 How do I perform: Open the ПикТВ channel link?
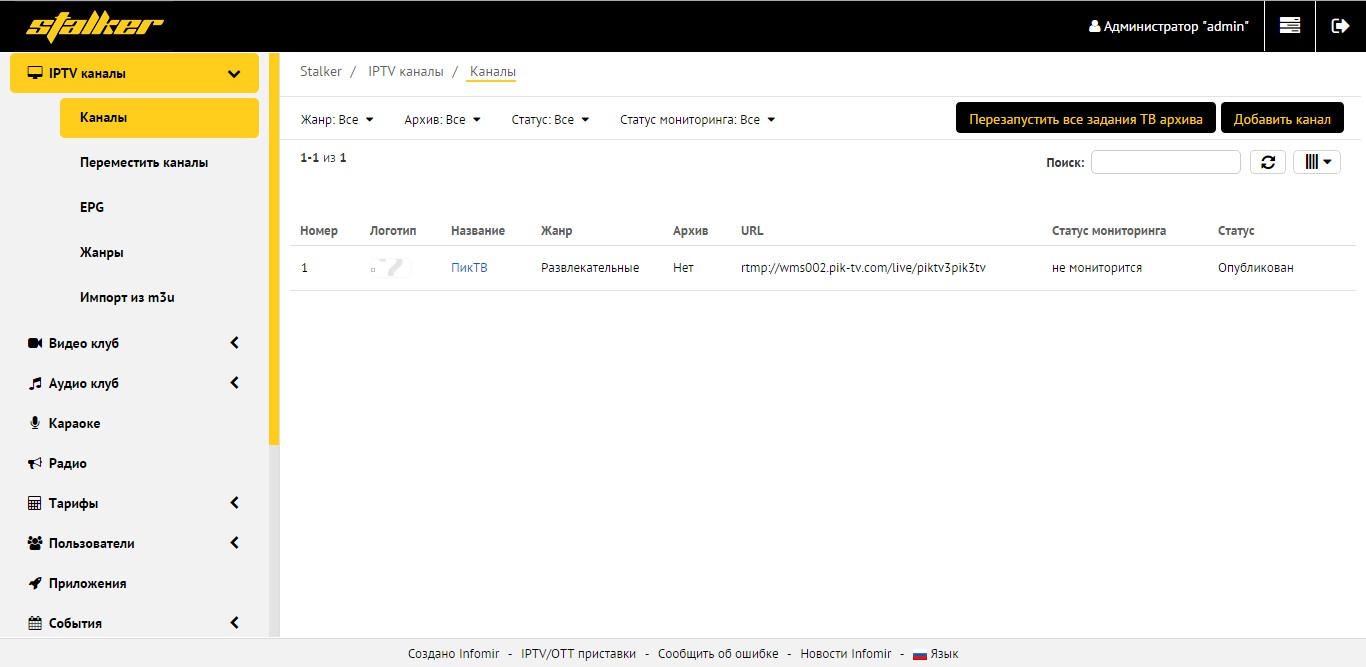click(469, 268)
